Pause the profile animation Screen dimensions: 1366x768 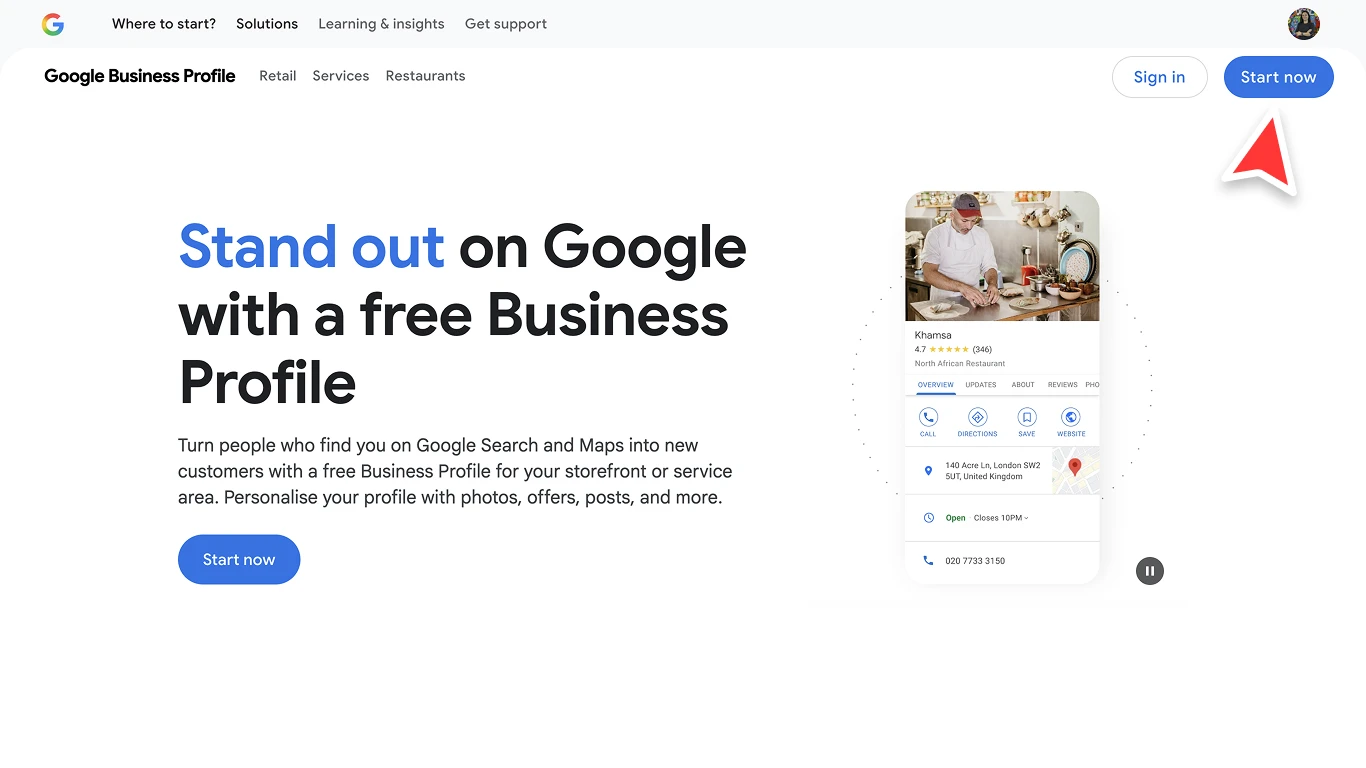[1149, 570]
